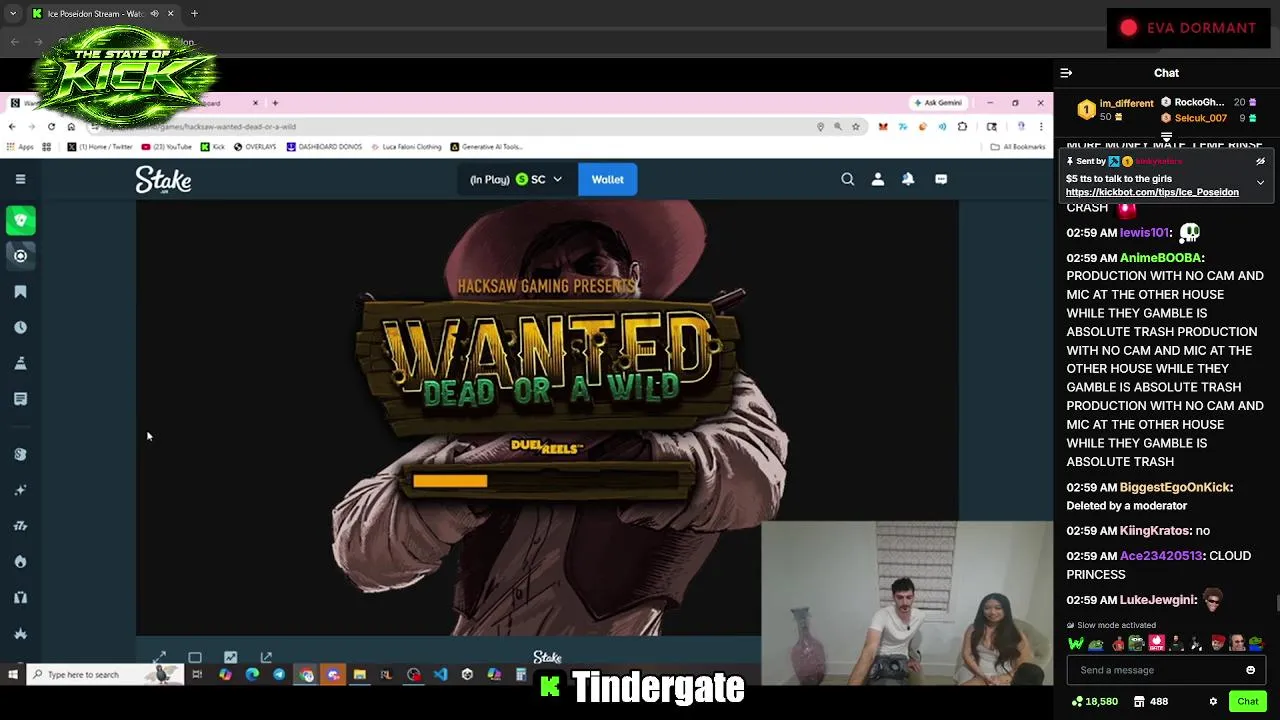Click the Ask Gemini button

(x=937, y=103)
